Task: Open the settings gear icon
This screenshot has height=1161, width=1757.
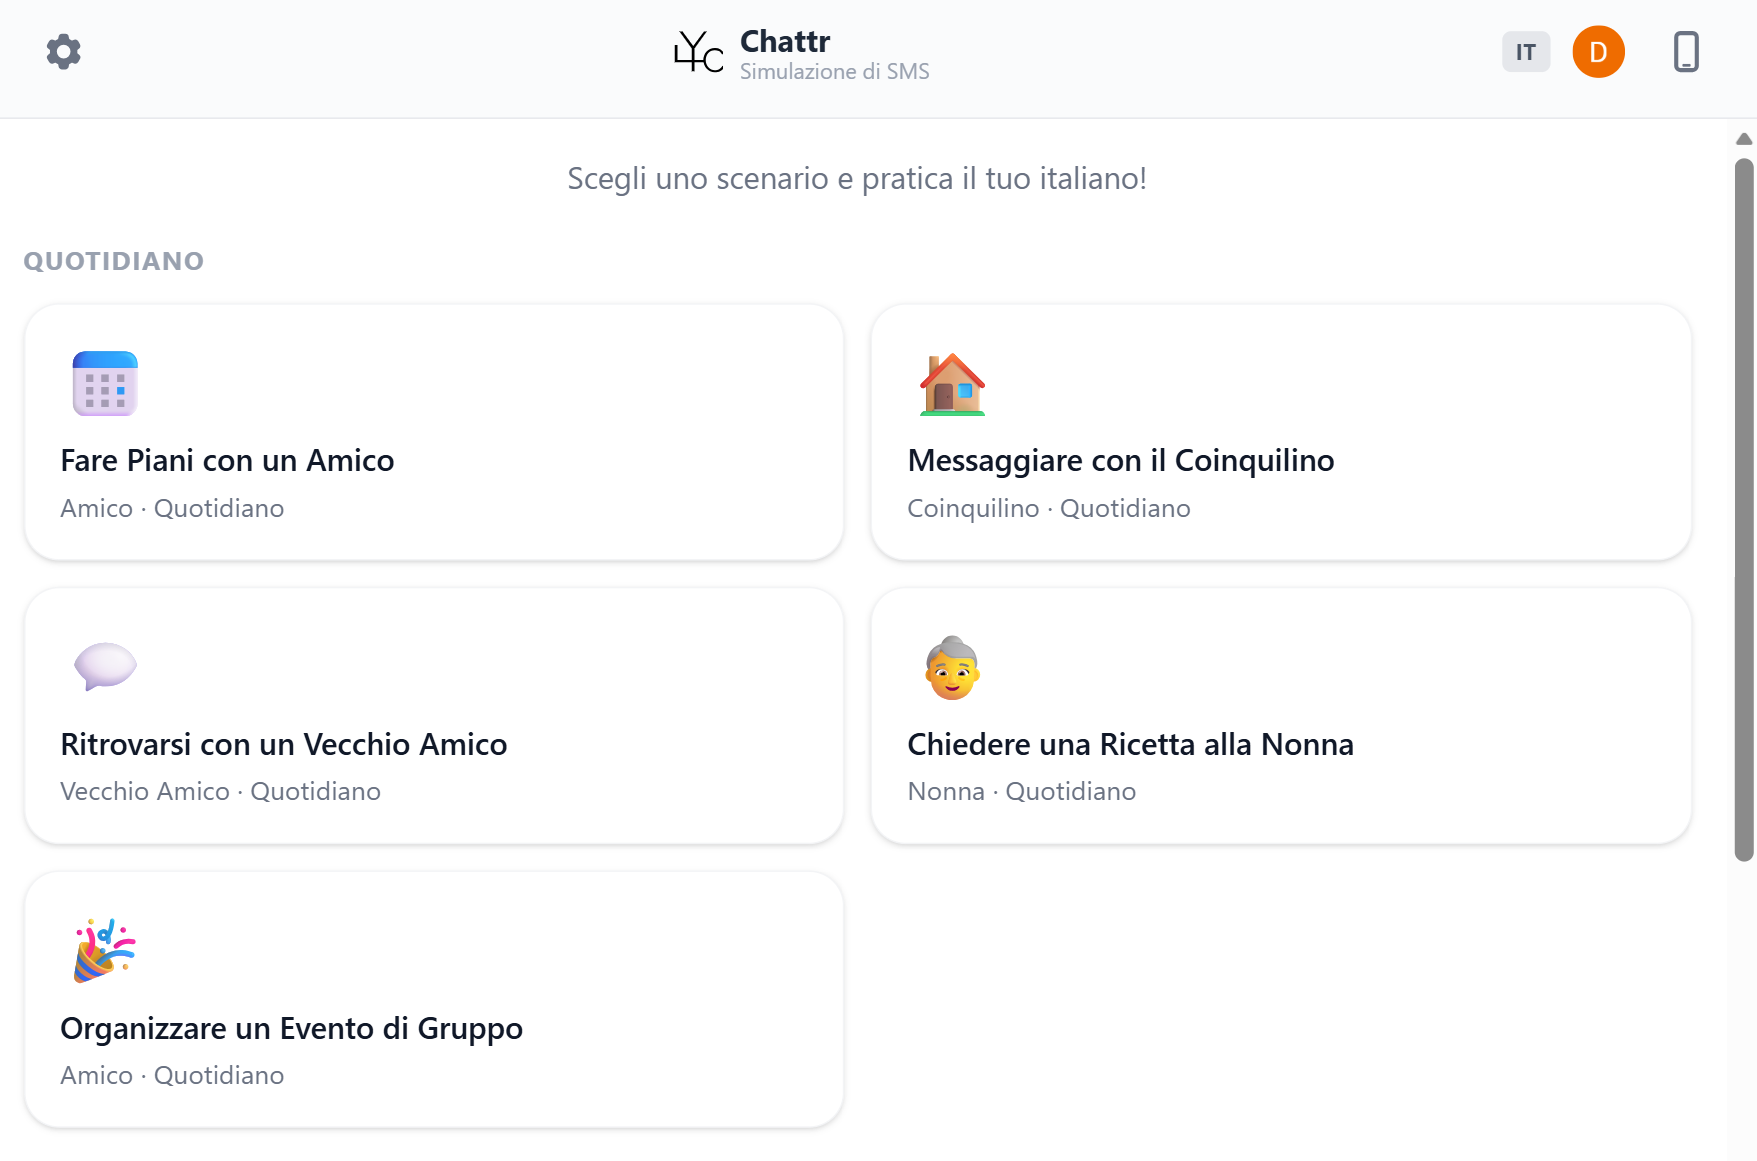Action: coord(64,52)
